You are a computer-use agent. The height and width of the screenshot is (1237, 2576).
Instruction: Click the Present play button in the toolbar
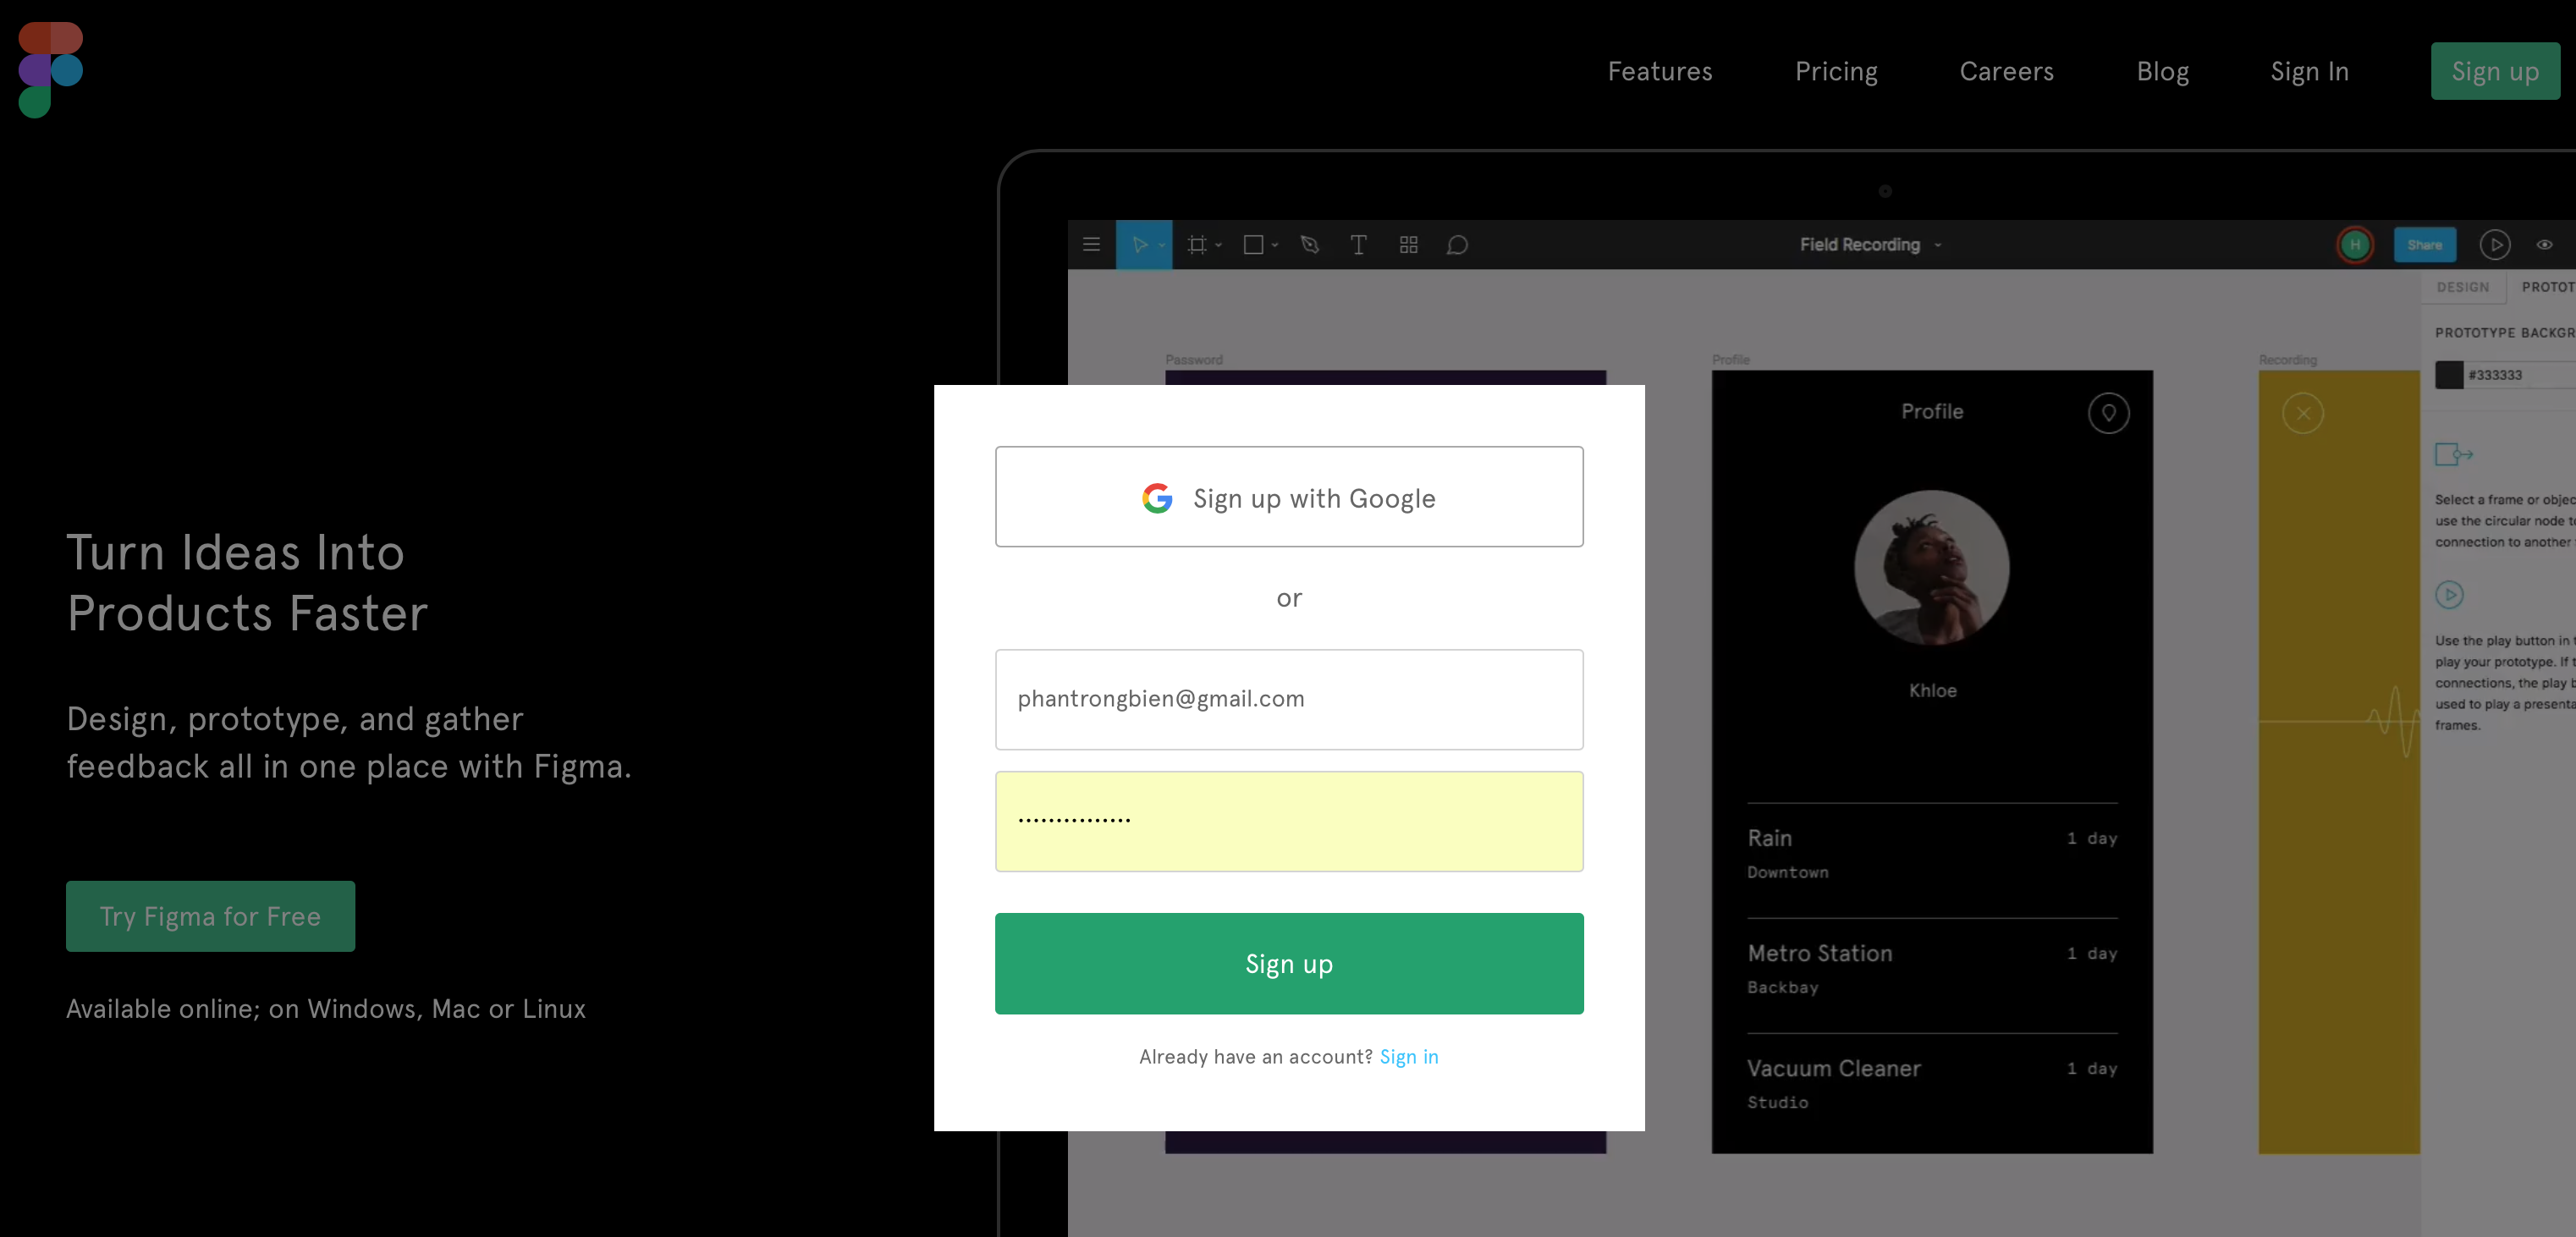(2494, 244)
